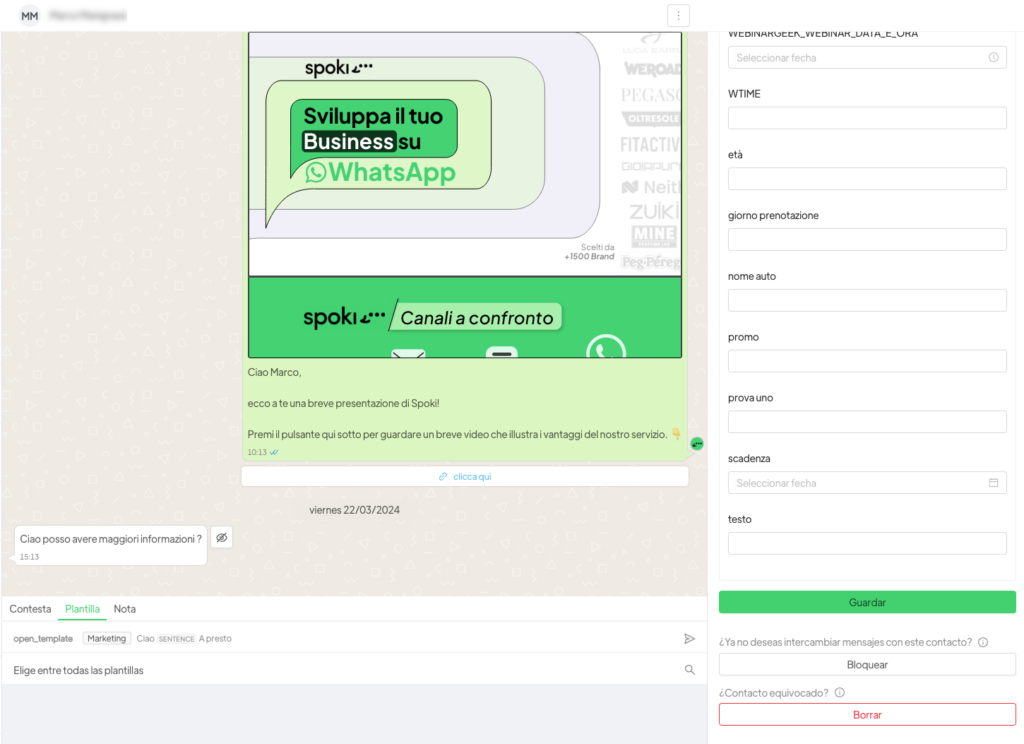Click the MM contact avatar
The height and width of the screenshot is (744, 1024).
pyautogui.click(x=30, y=16)
